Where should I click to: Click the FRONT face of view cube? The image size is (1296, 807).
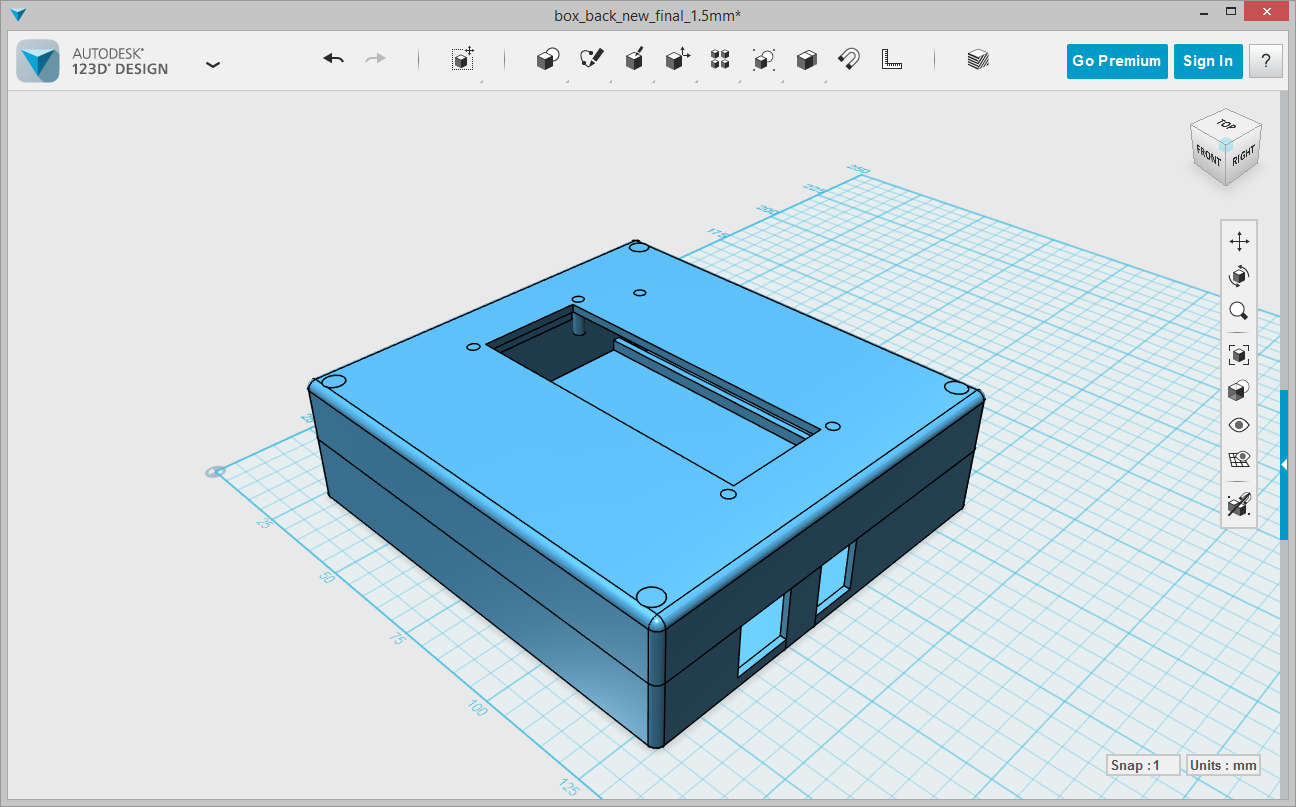1208,156
